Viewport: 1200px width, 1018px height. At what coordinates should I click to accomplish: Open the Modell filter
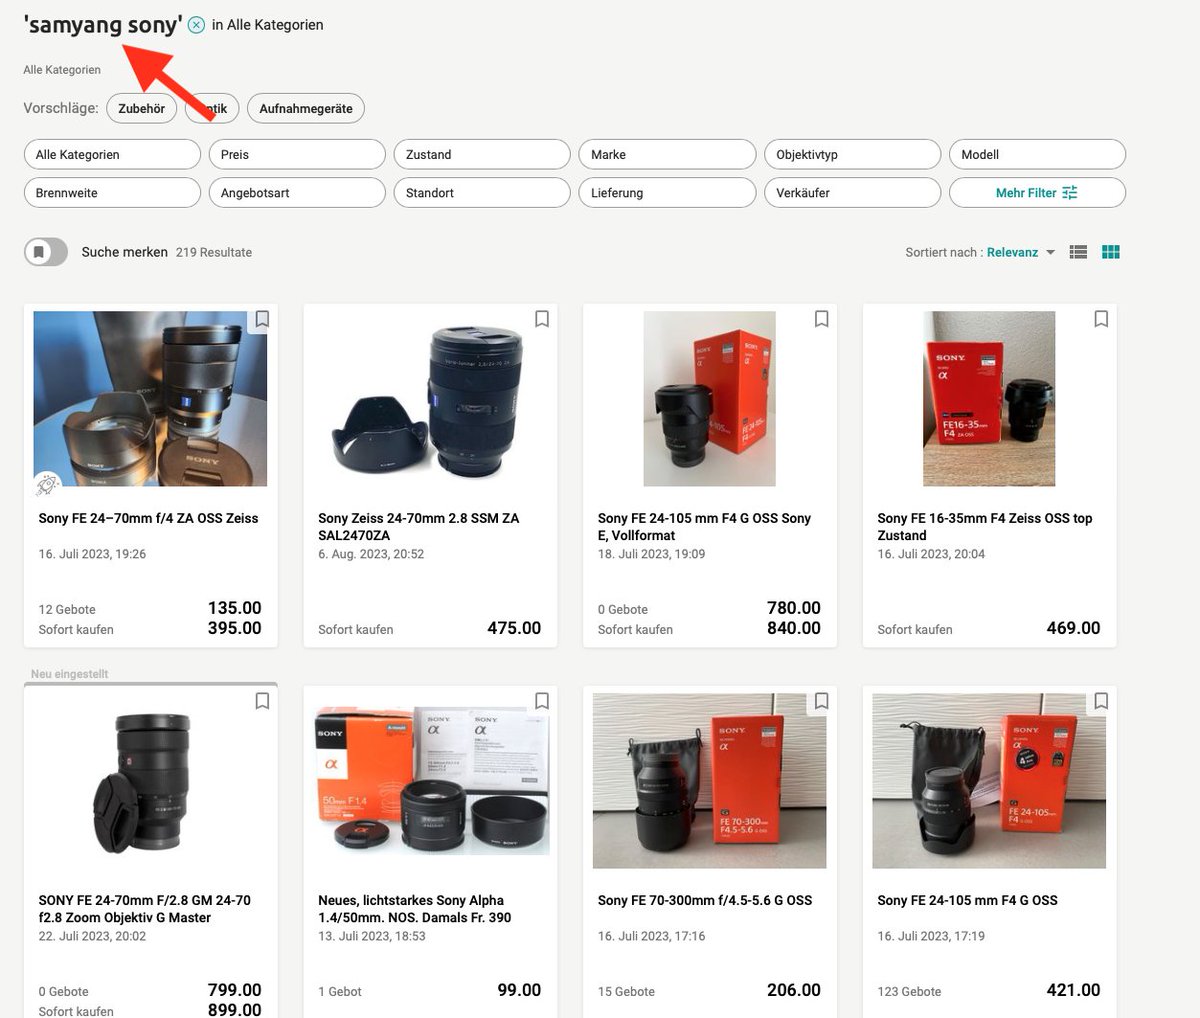pos(1037,154)
